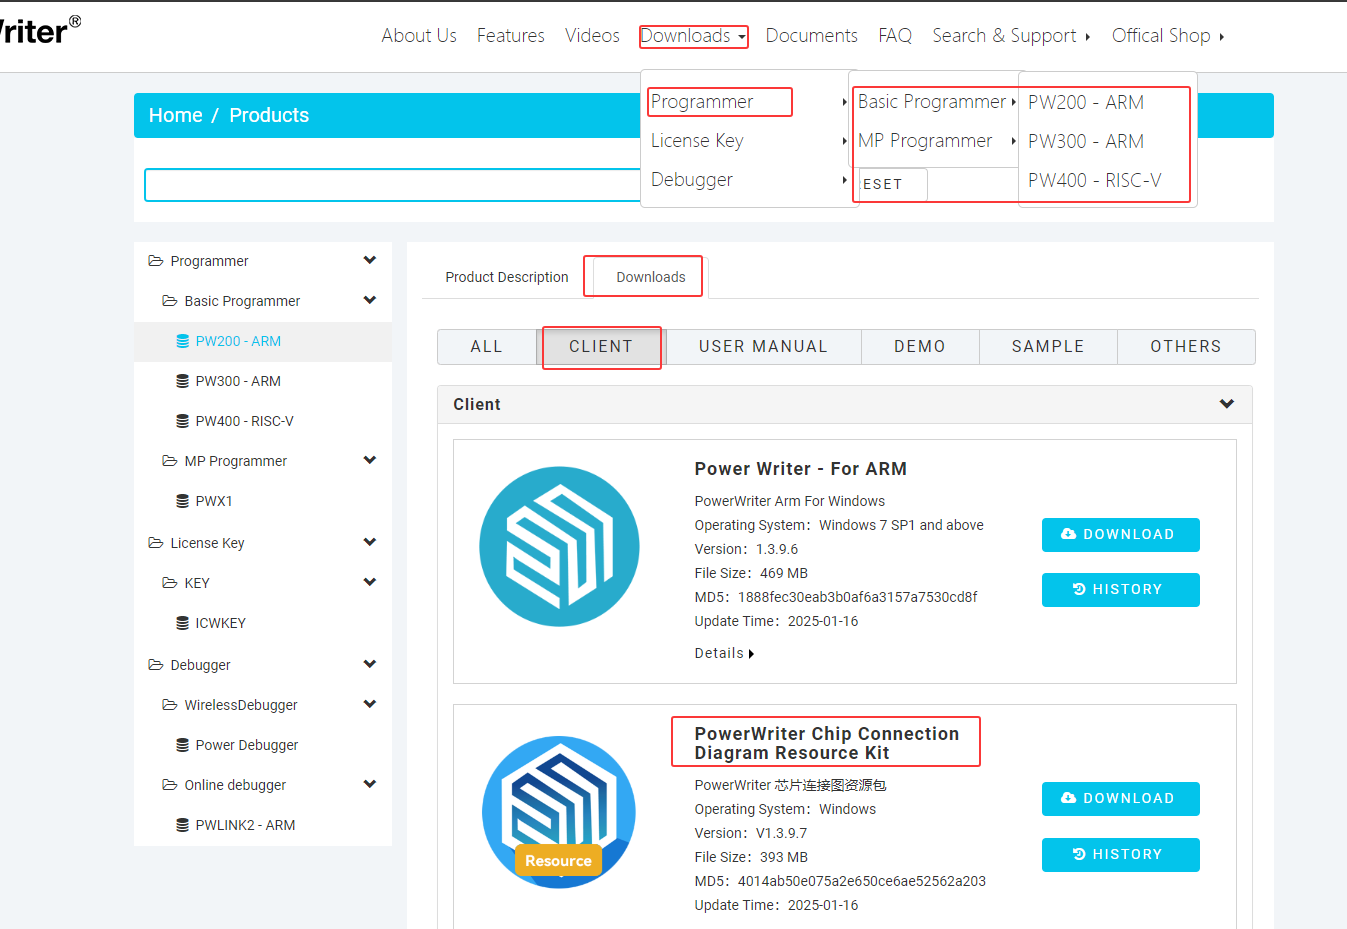Click the folder icon beside KEY
Image resolution: width=1347 pixels, height=929 pixels.
(170, 583)
